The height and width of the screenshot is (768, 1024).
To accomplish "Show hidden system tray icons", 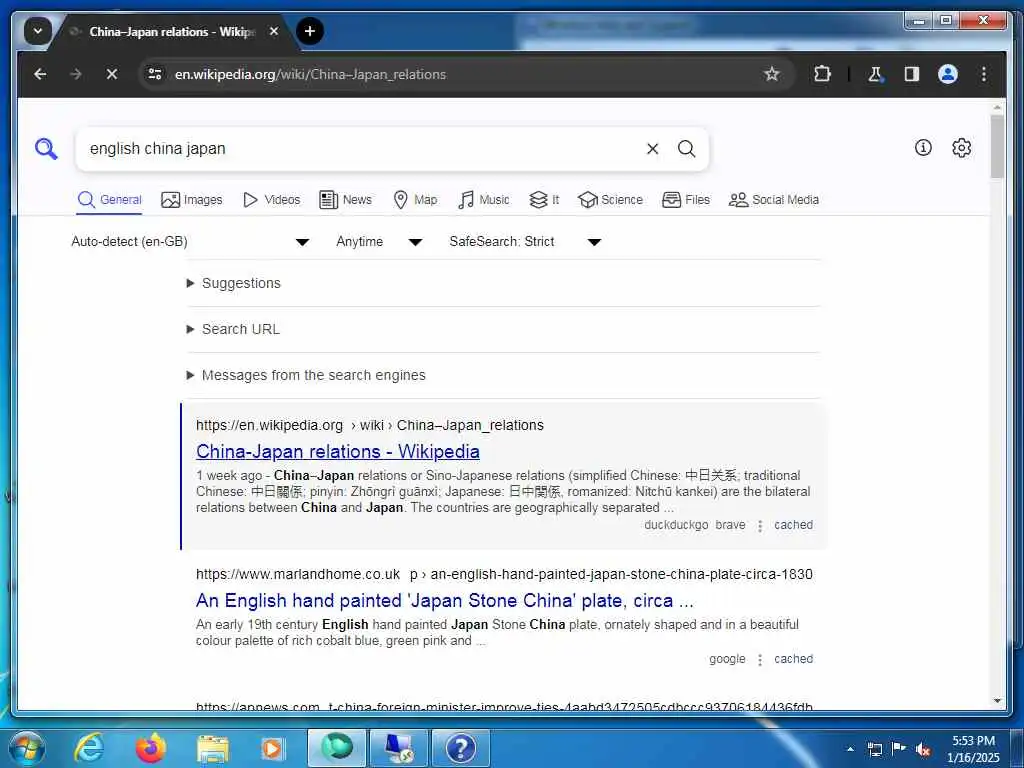I will (850, 749).
